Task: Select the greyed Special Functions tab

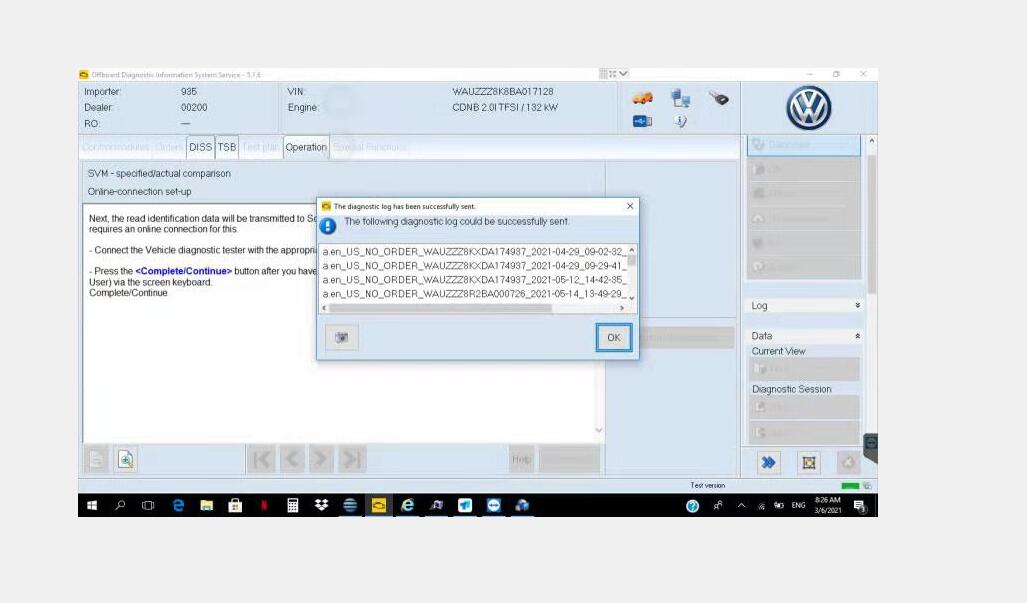Action: 369,147
